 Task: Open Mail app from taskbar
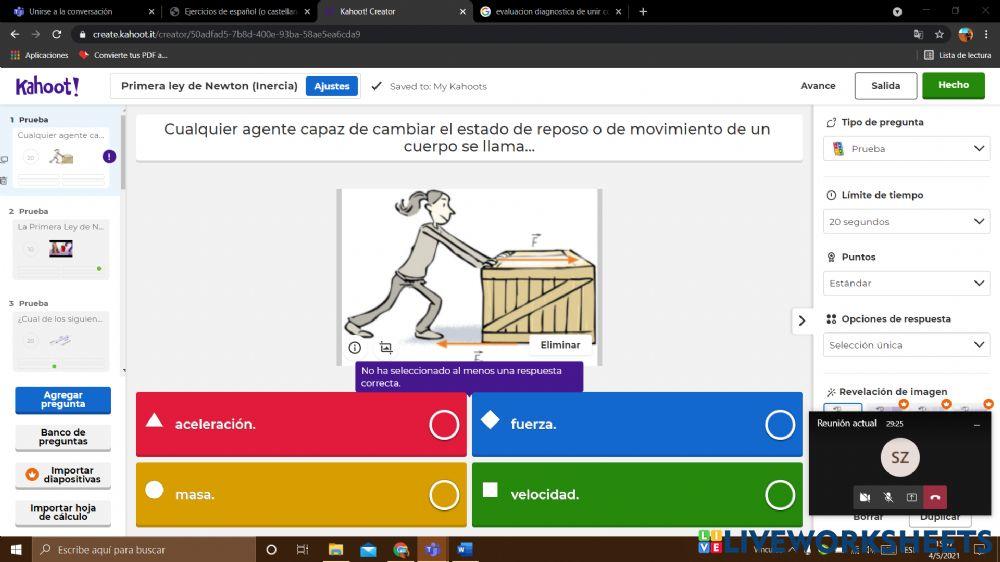368,549
